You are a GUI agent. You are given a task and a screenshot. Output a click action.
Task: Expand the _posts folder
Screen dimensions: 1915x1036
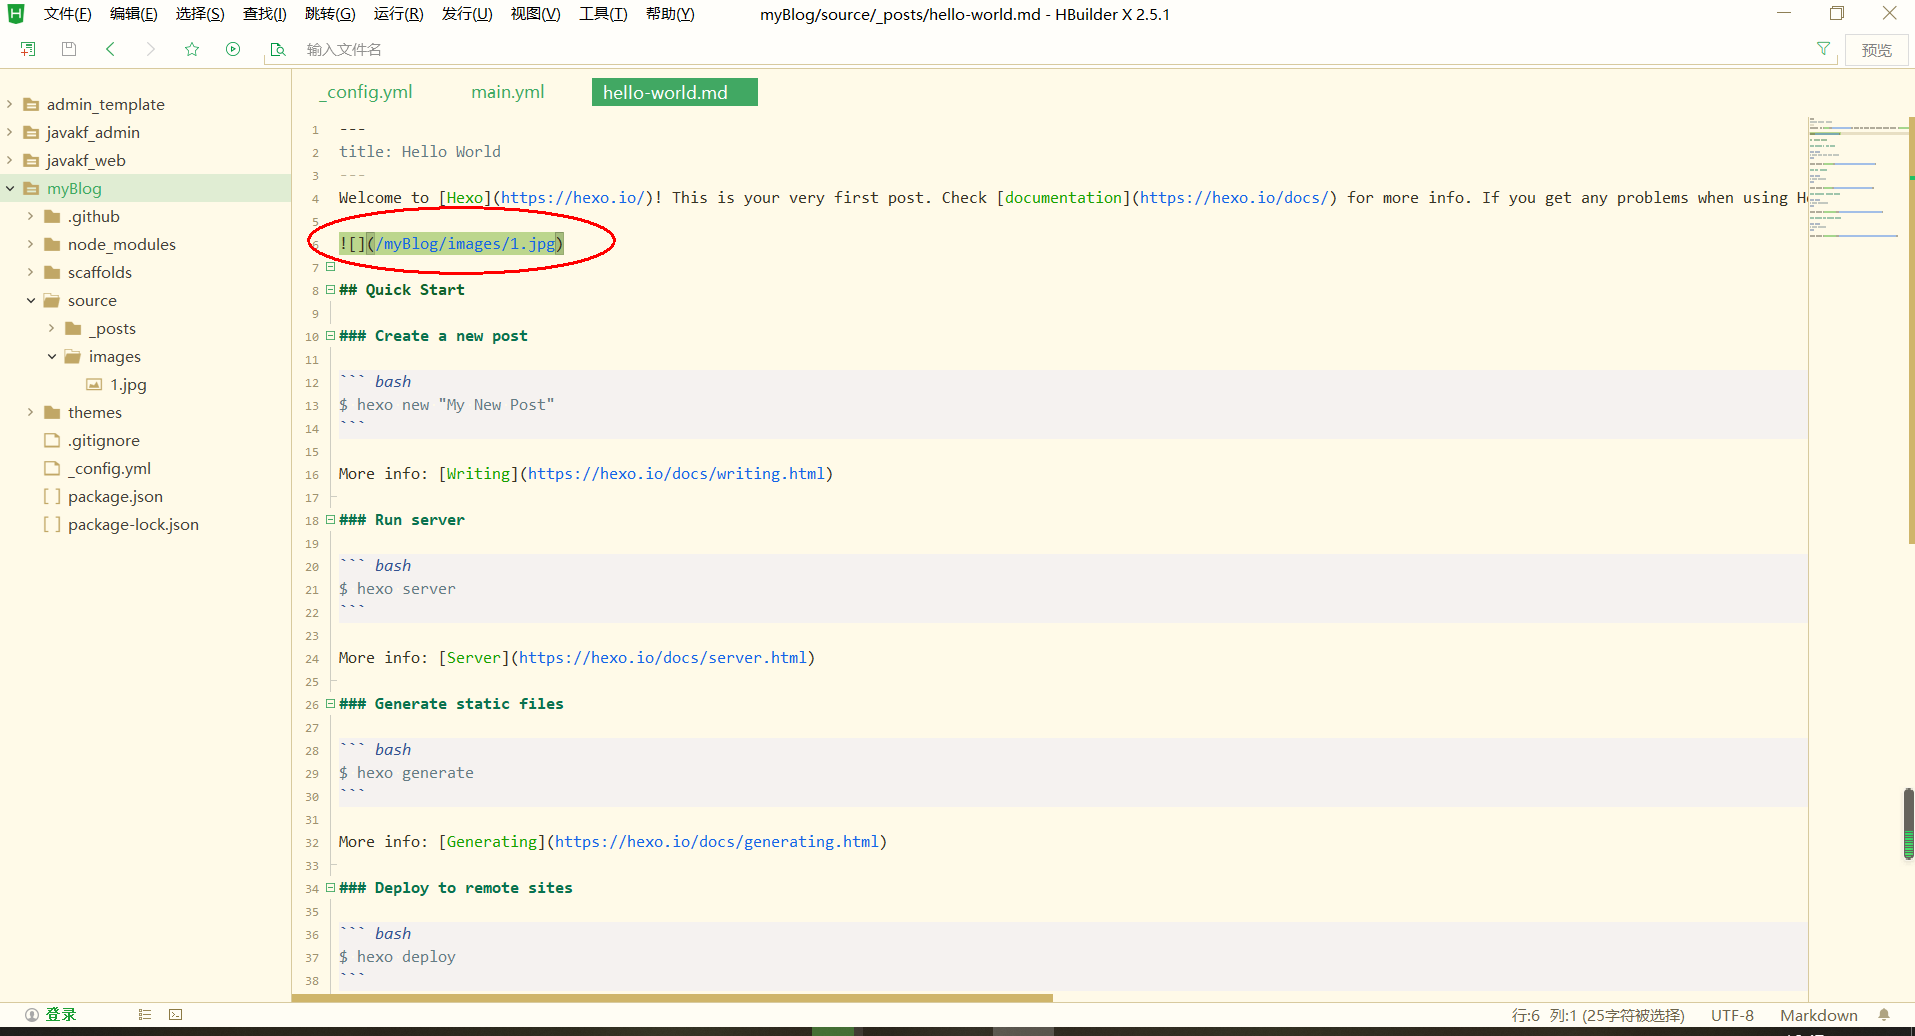coord(52,328)
